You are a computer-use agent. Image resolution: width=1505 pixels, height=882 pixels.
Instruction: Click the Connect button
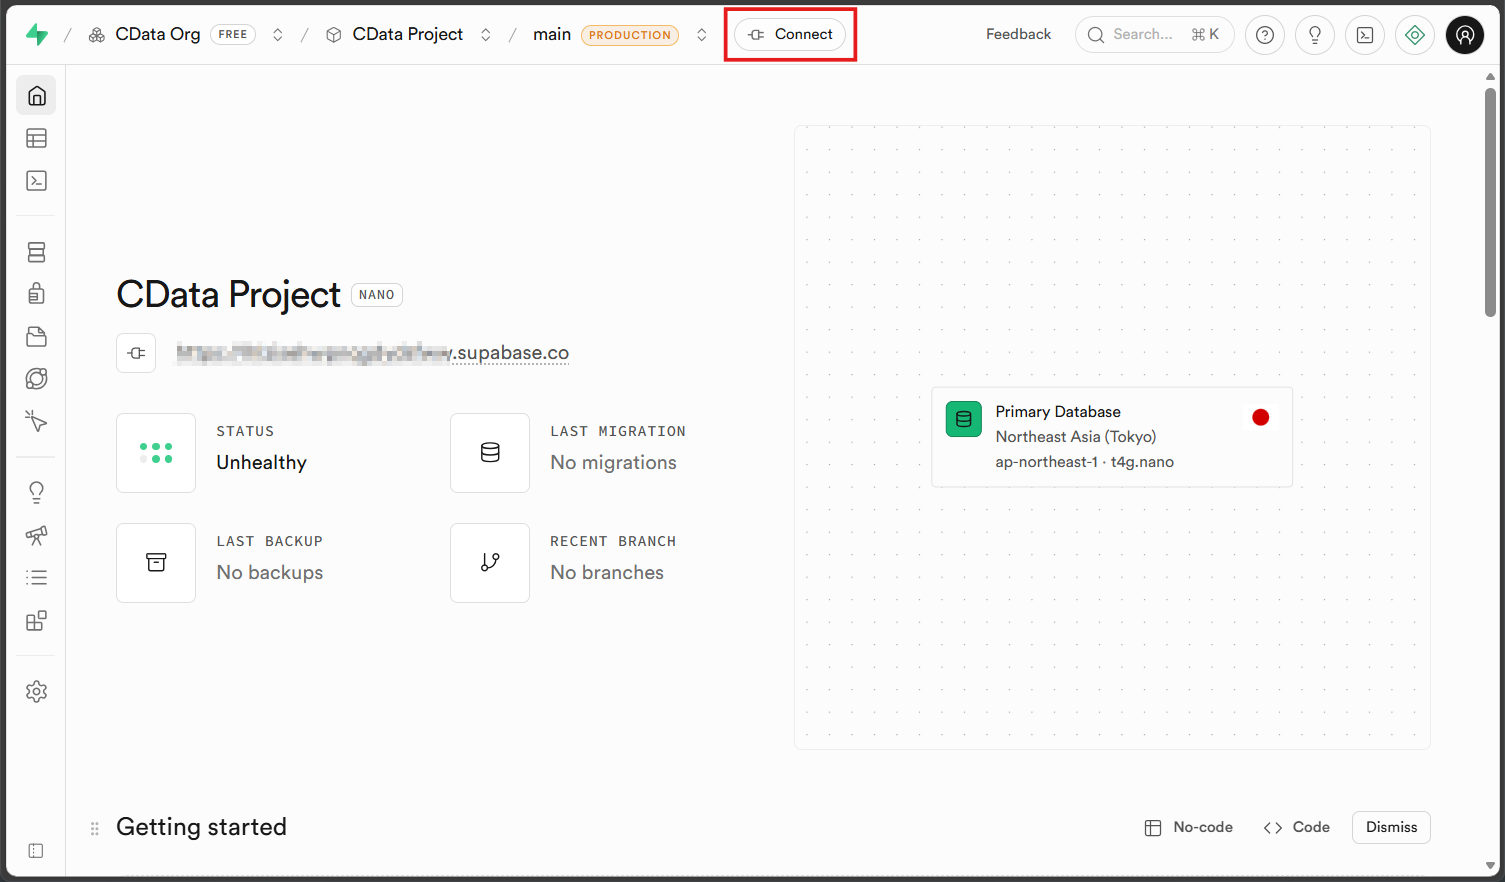[790, 34]
